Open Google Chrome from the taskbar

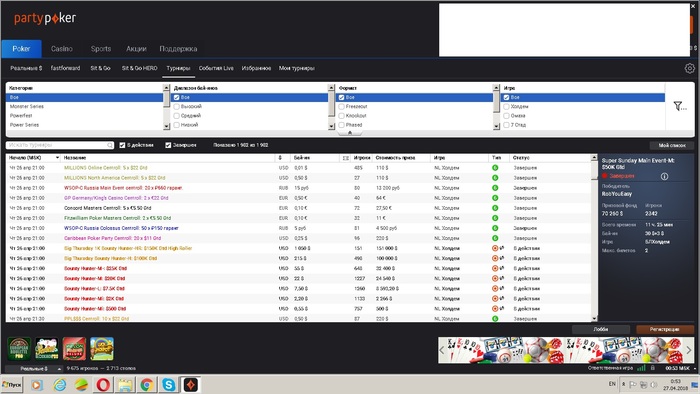tap(147, 384)
